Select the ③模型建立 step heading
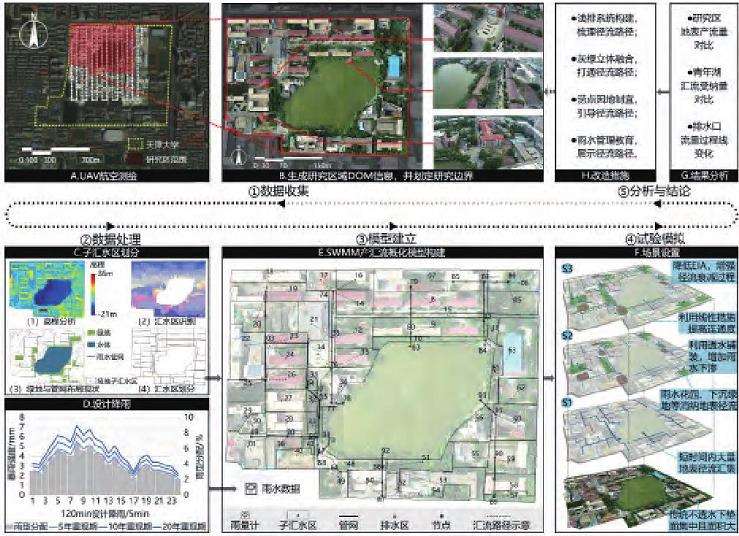Viewport: 739px width, 536px height. pyautogui.click(x=383, y=240)
